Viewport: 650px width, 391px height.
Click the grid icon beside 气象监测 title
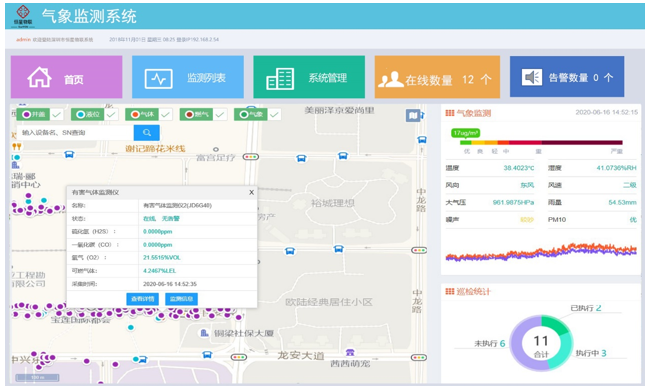450,113
